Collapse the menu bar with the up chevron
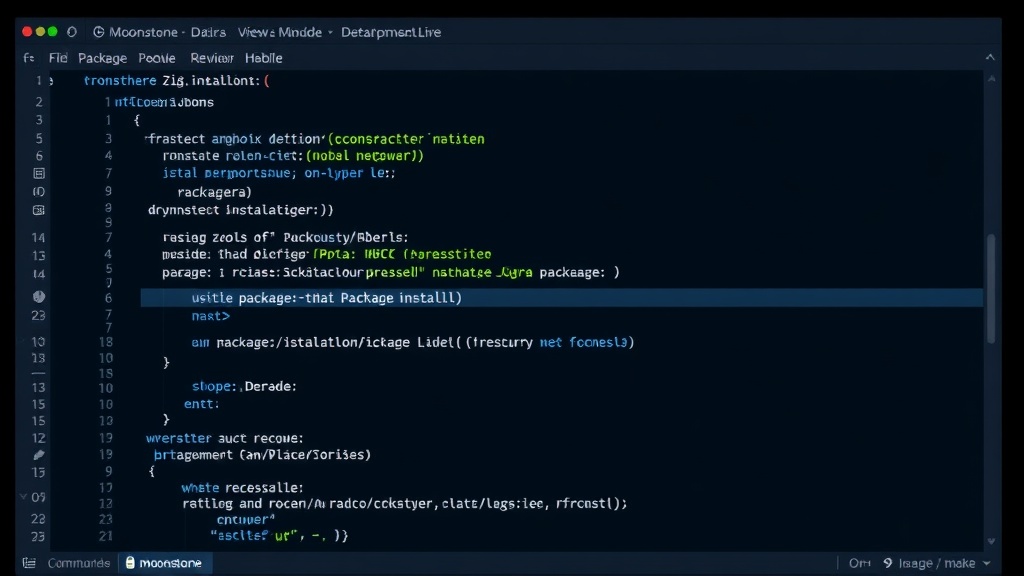The image size is (1024, 576). [990, 57]
